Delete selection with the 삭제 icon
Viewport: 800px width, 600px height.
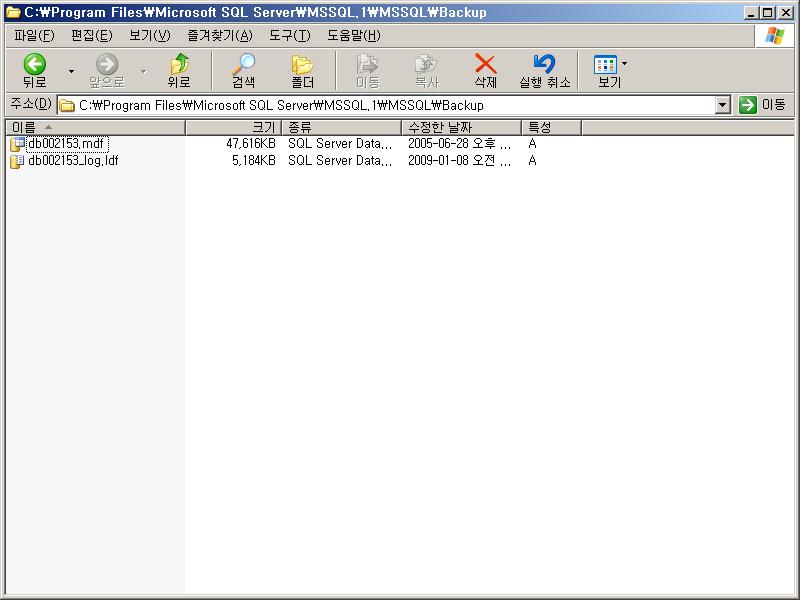[x=485, y=70]
